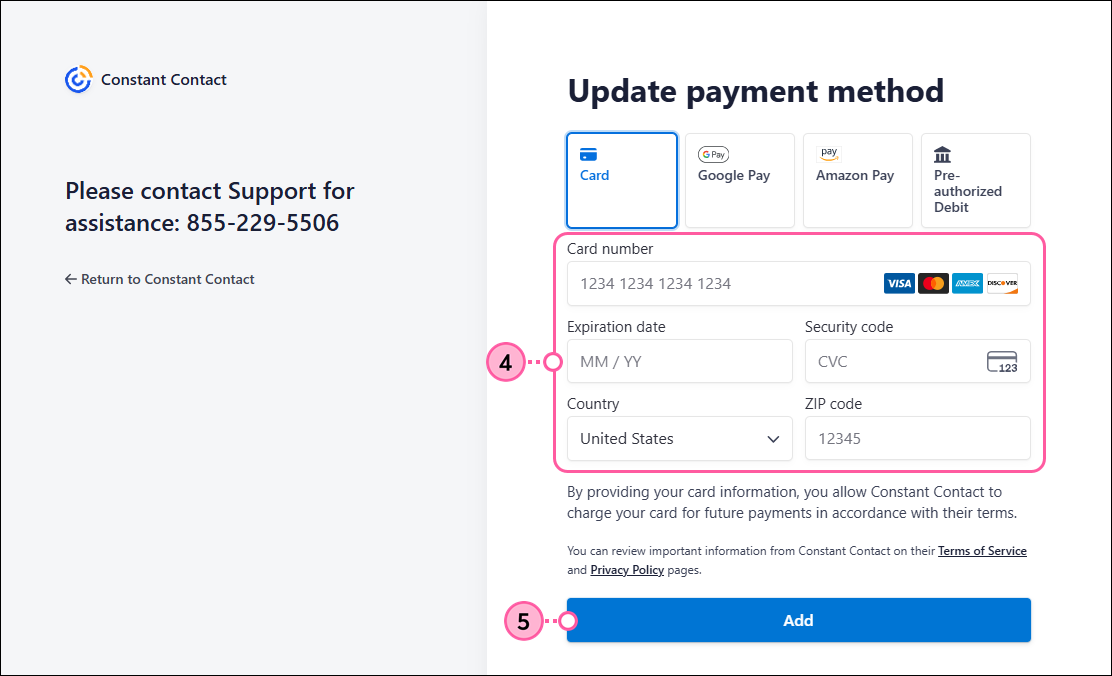Screen dimensions: 1112x676
Task: Open the Terms of Service link
Action: [982, 550]
